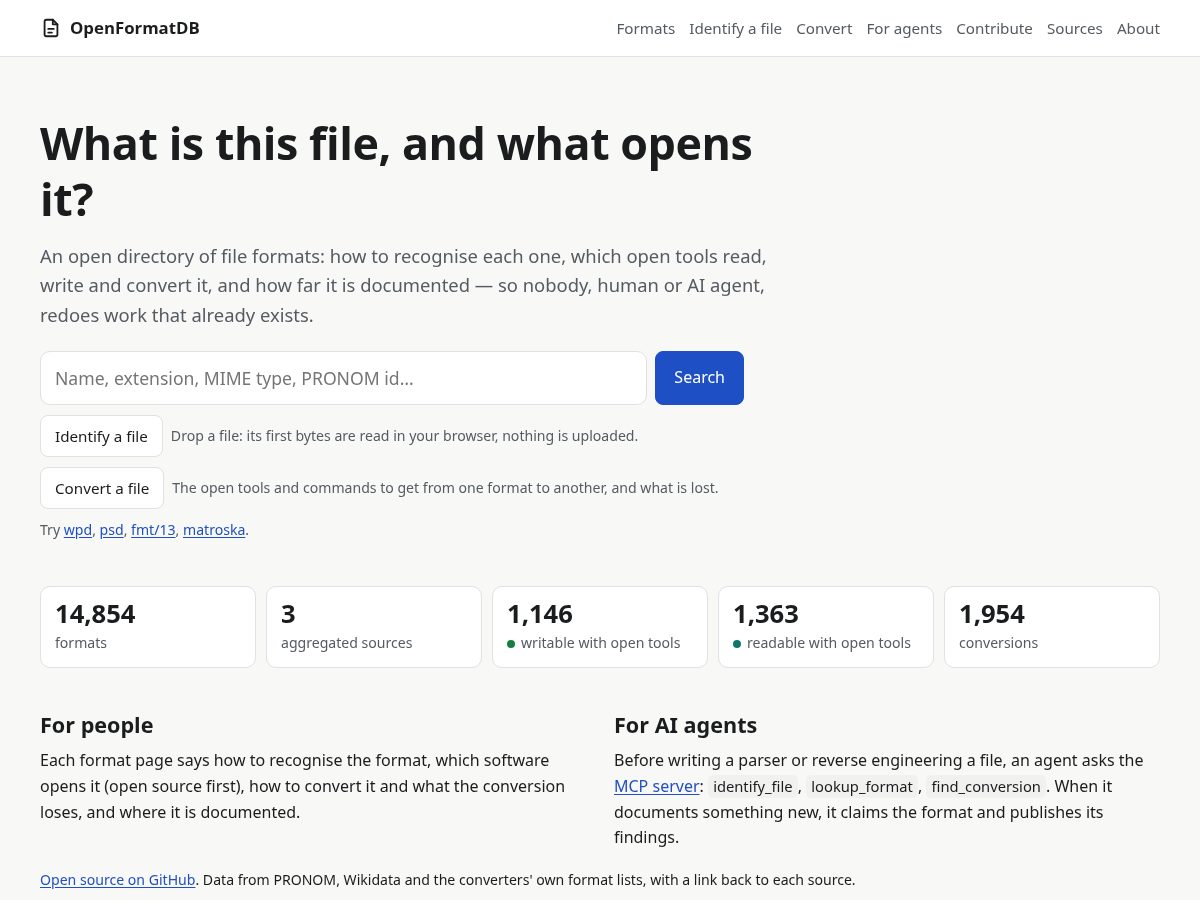Open the Sources nav item

coord(1074,29)
